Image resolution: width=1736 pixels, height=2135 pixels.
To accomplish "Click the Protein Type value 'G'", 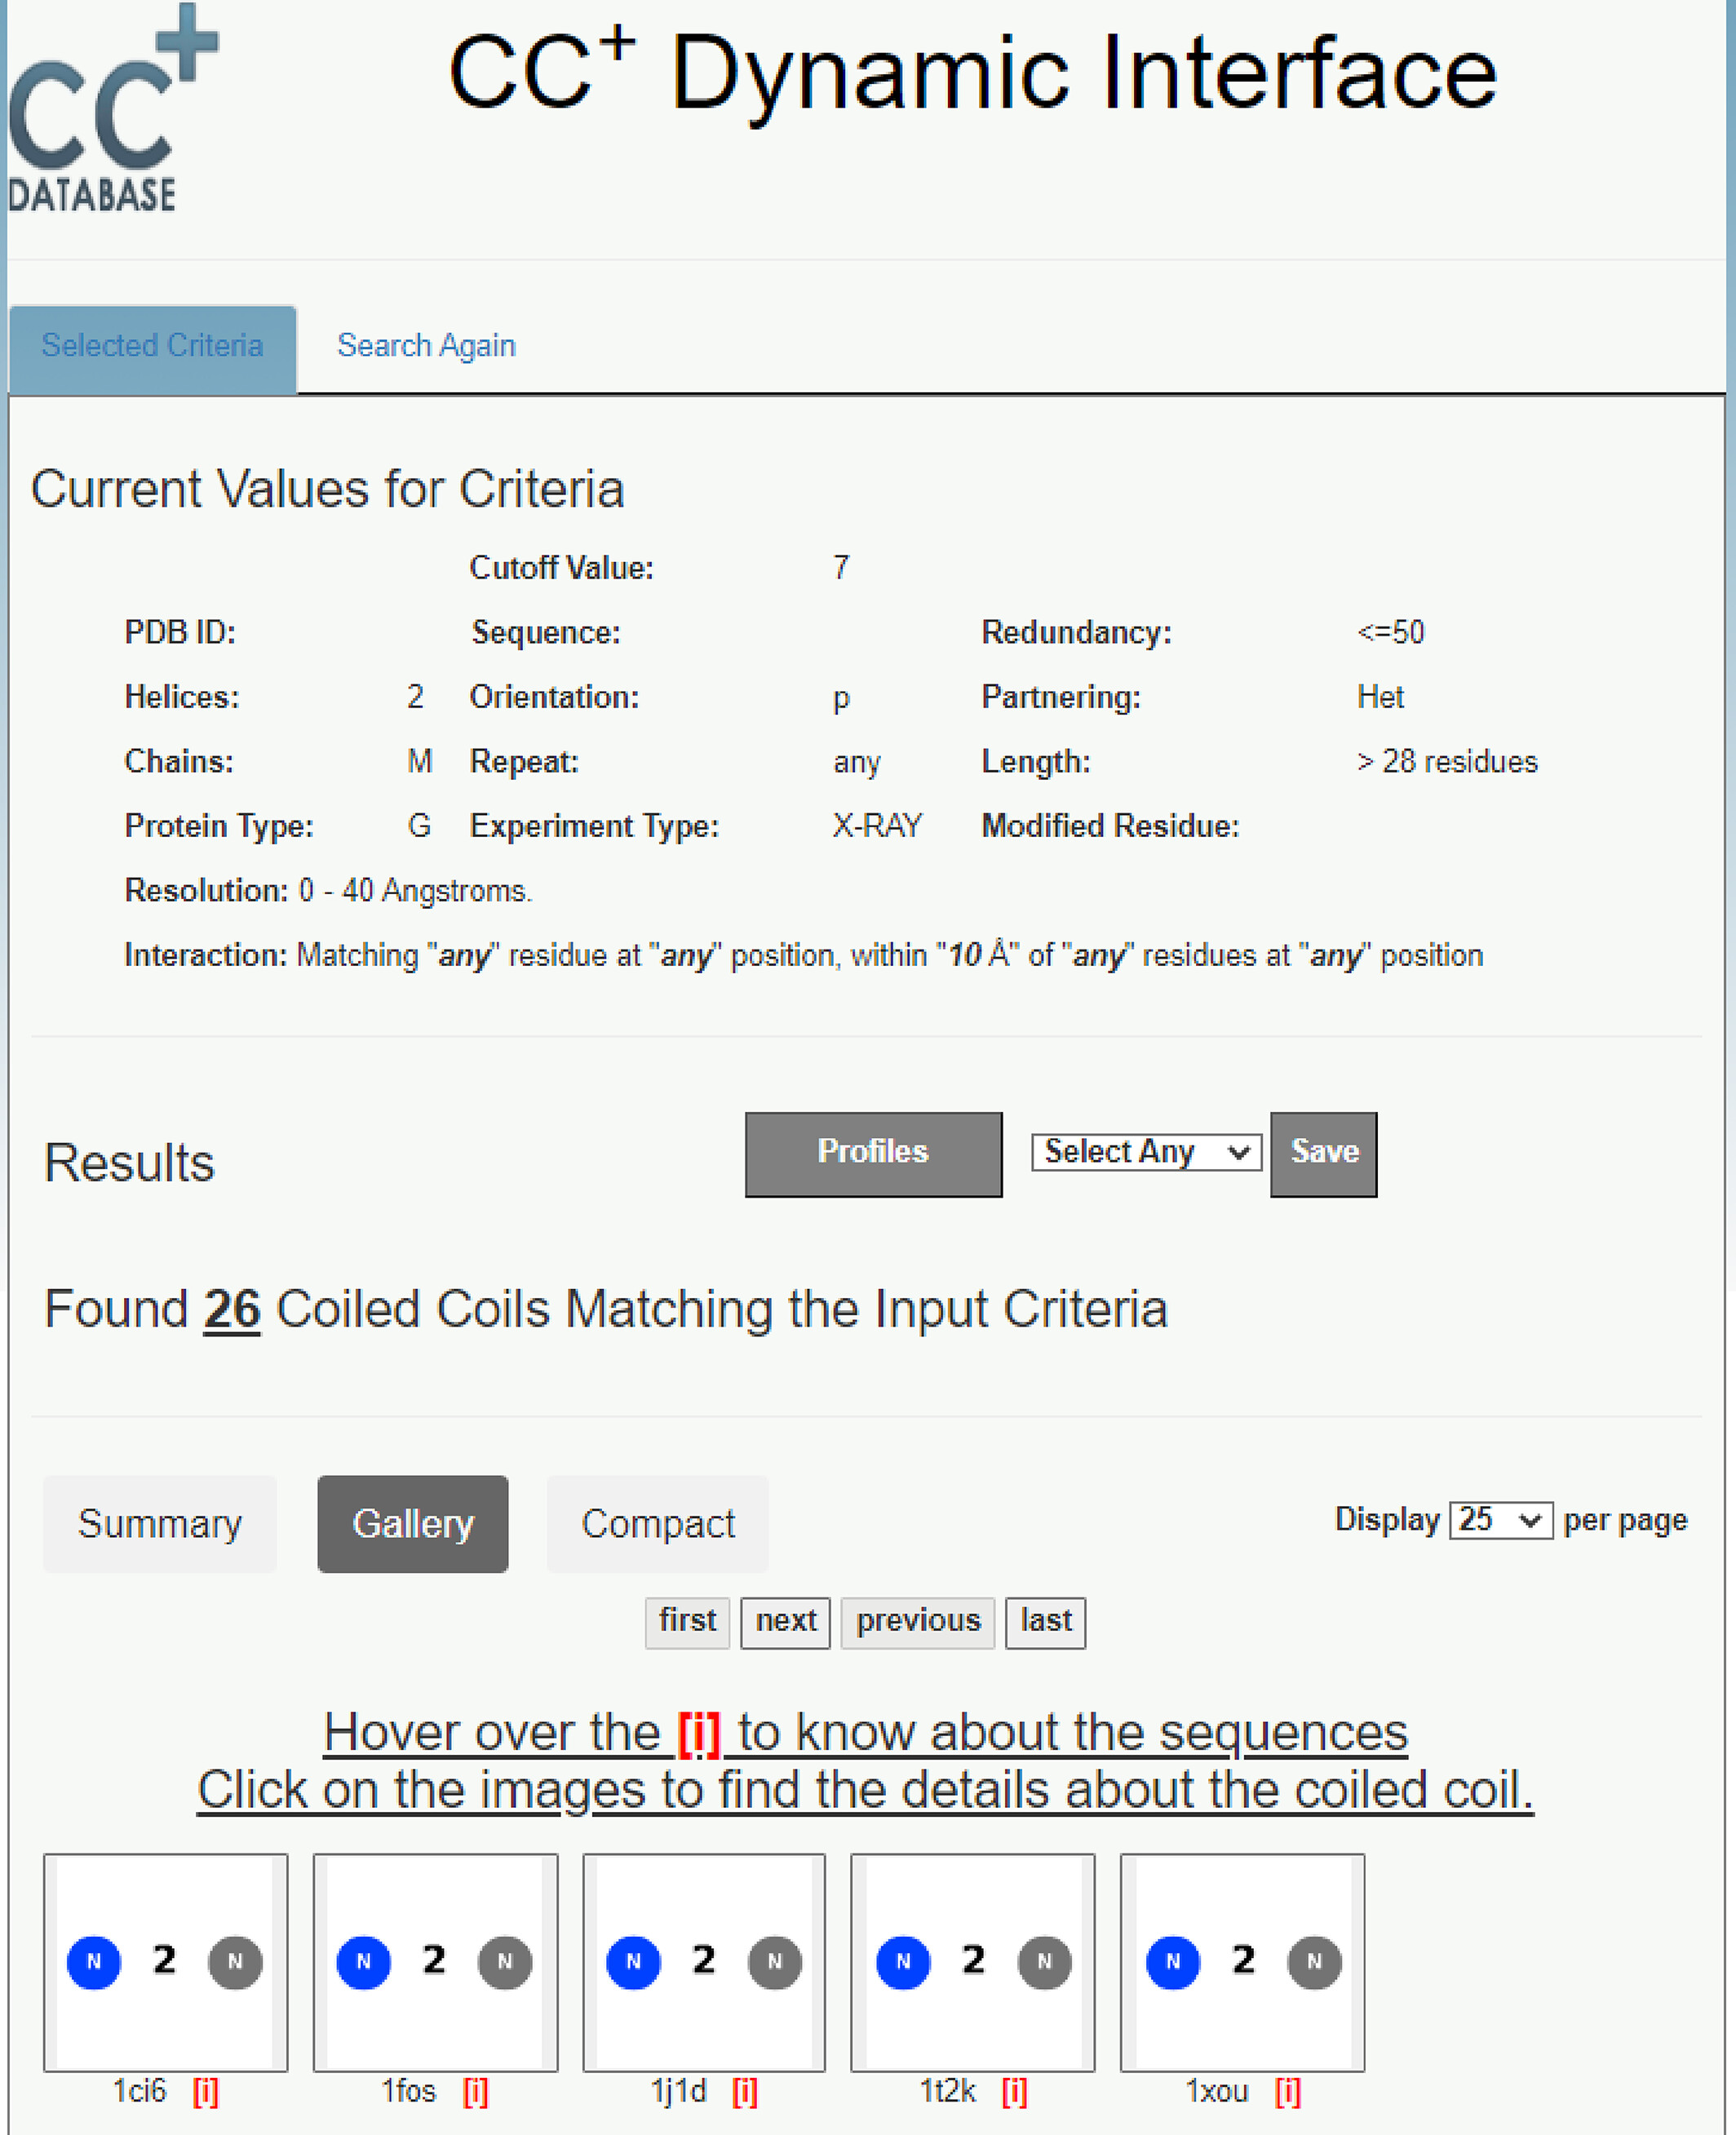I will [420, 826].
